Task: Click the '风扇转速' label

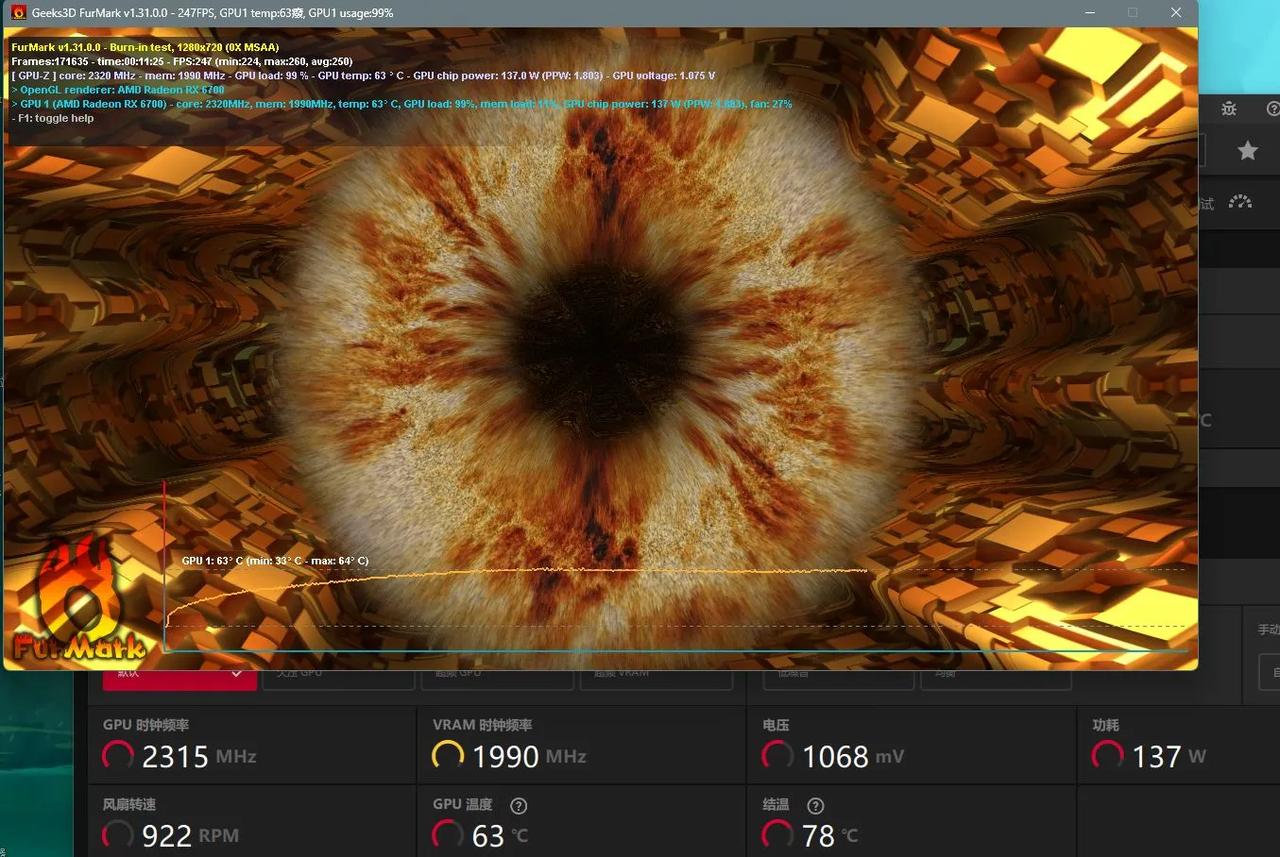Action: coord(129,805)
